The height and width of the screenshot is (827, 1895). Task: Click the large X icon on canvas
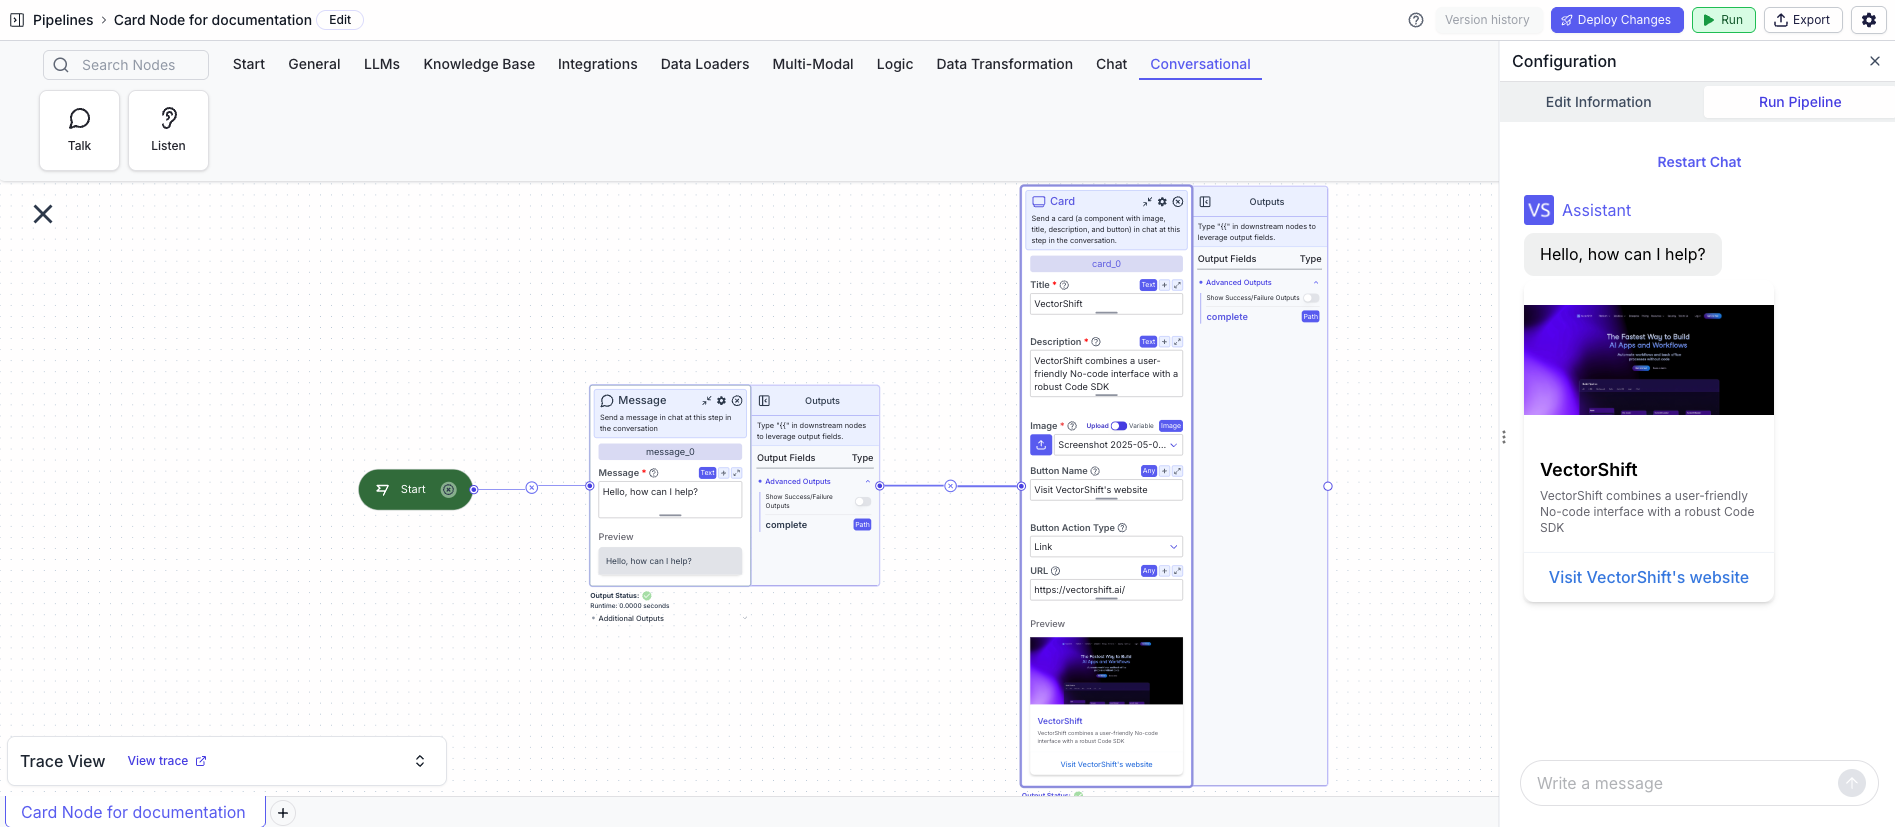[43, 214]
